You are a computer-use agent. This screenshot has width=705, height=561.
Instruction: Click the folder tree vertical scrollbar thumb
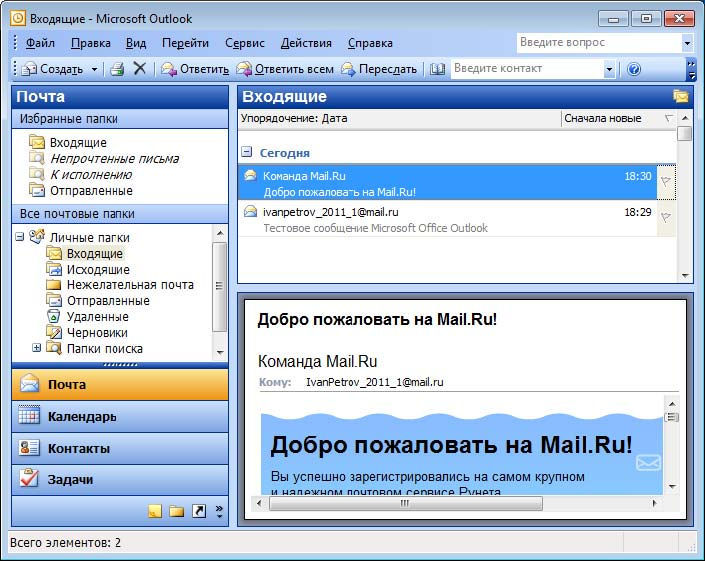(x=219, y=286)
